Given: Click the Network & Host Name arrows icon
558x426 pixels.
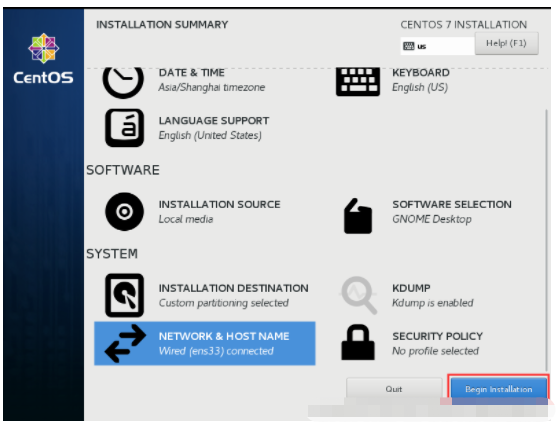Looking at the screenshot, I should (x=126, y=343).
